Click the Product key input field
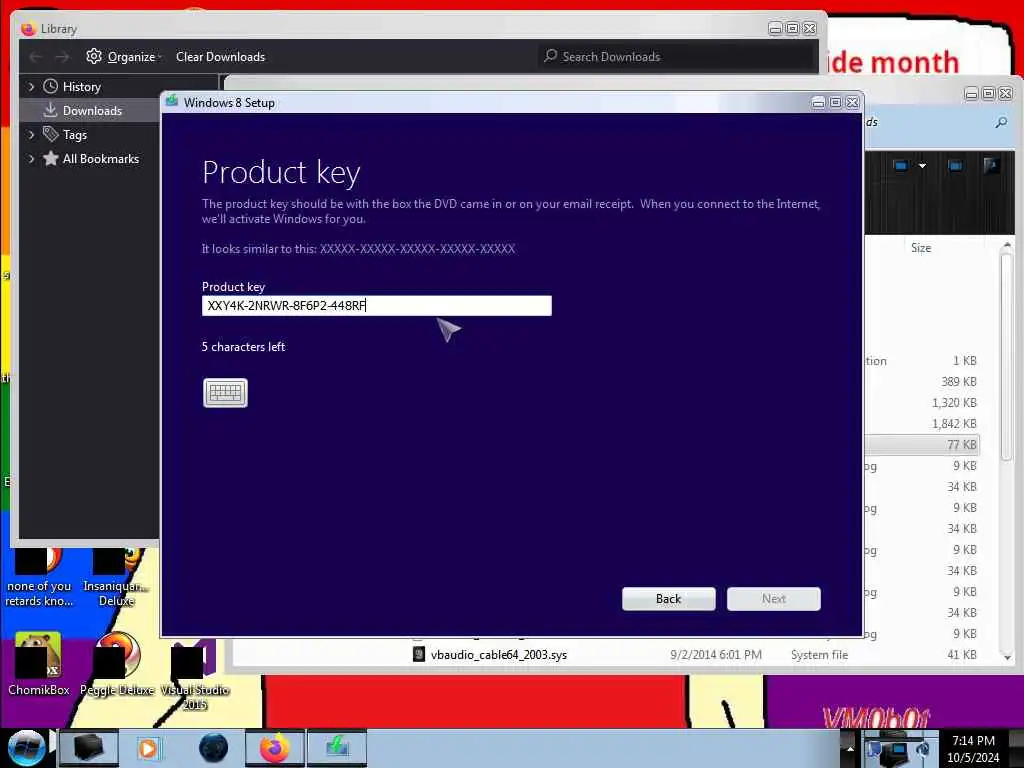 376,306
